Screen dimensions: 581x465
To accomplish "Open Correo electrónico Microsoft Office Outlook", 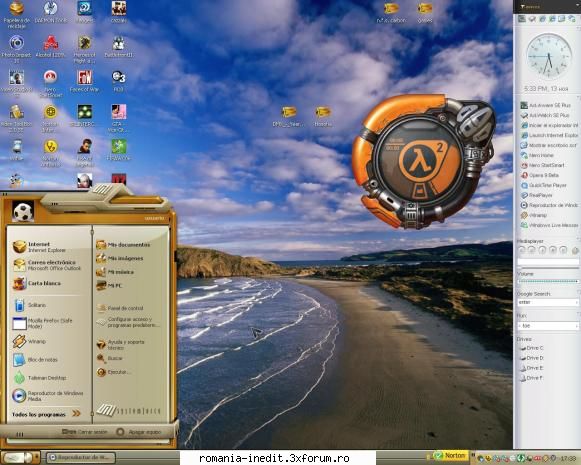I will pos(47,265).
